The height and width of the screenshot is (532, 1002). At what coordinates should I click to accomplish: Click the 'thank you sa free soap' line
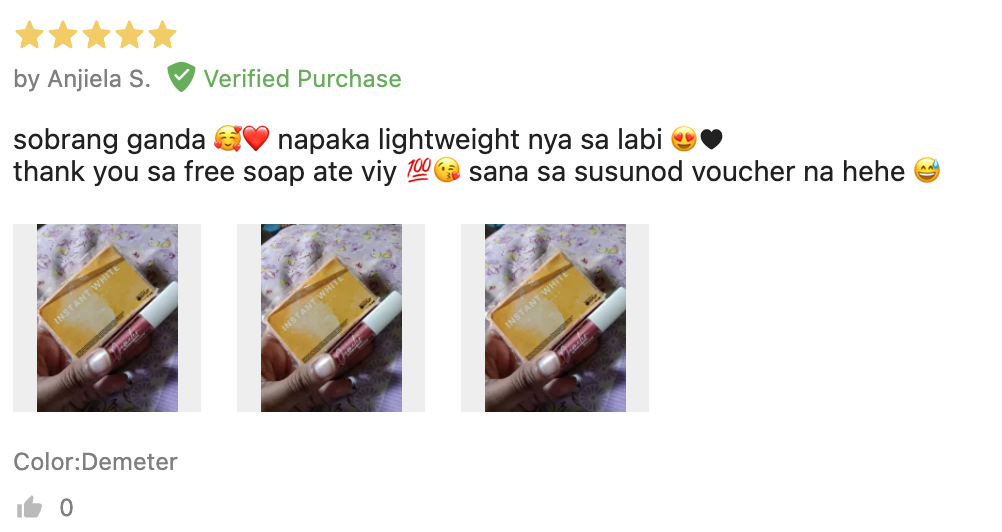477,171
